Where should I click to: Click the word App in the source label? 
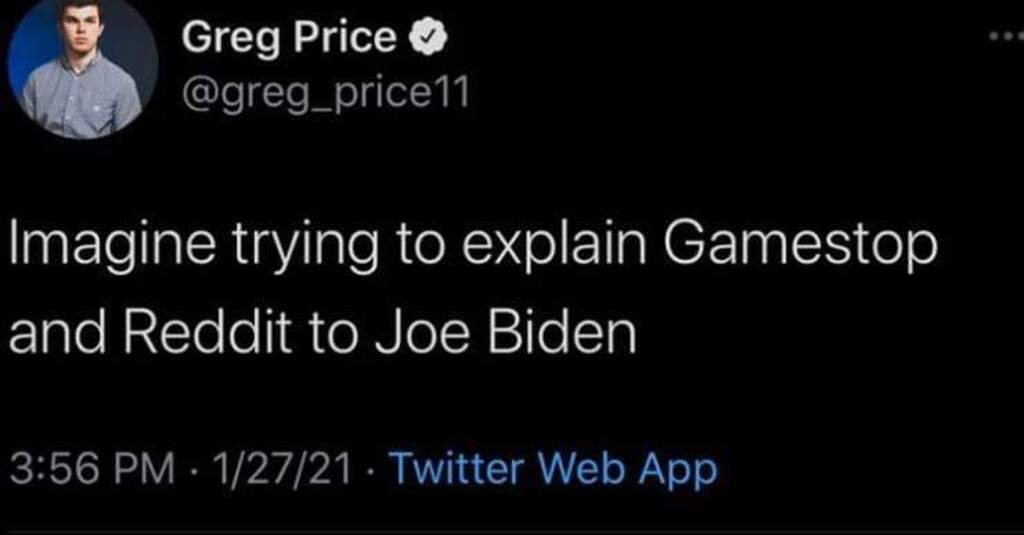click(684, 468)
